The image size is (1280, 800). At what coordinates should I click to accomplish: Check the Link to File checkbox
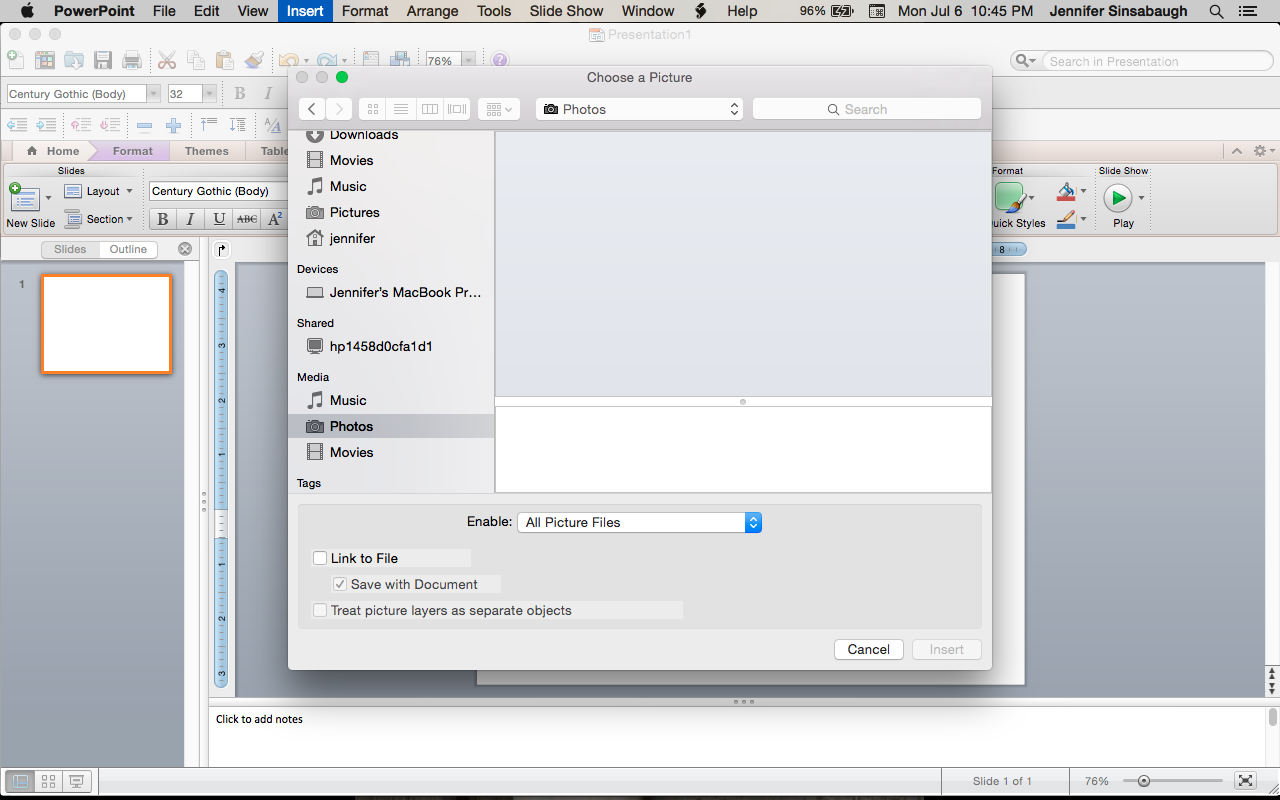(x=320, y=558)
